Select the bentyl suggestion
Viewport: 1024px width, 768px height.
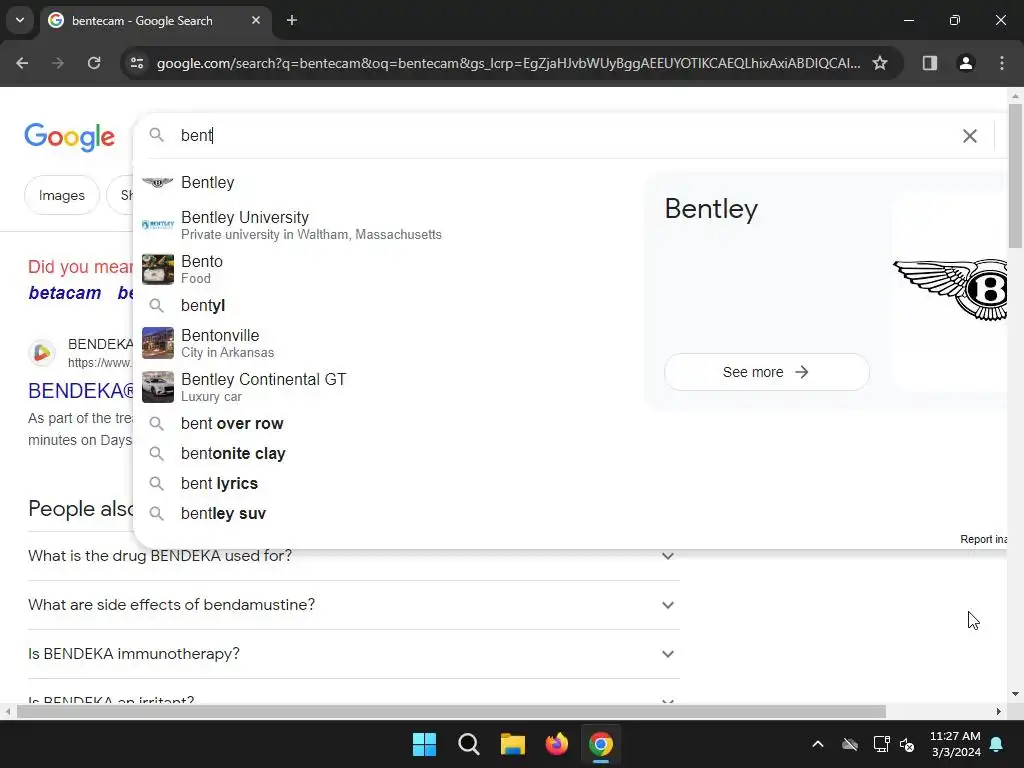[x=389, y=305]
